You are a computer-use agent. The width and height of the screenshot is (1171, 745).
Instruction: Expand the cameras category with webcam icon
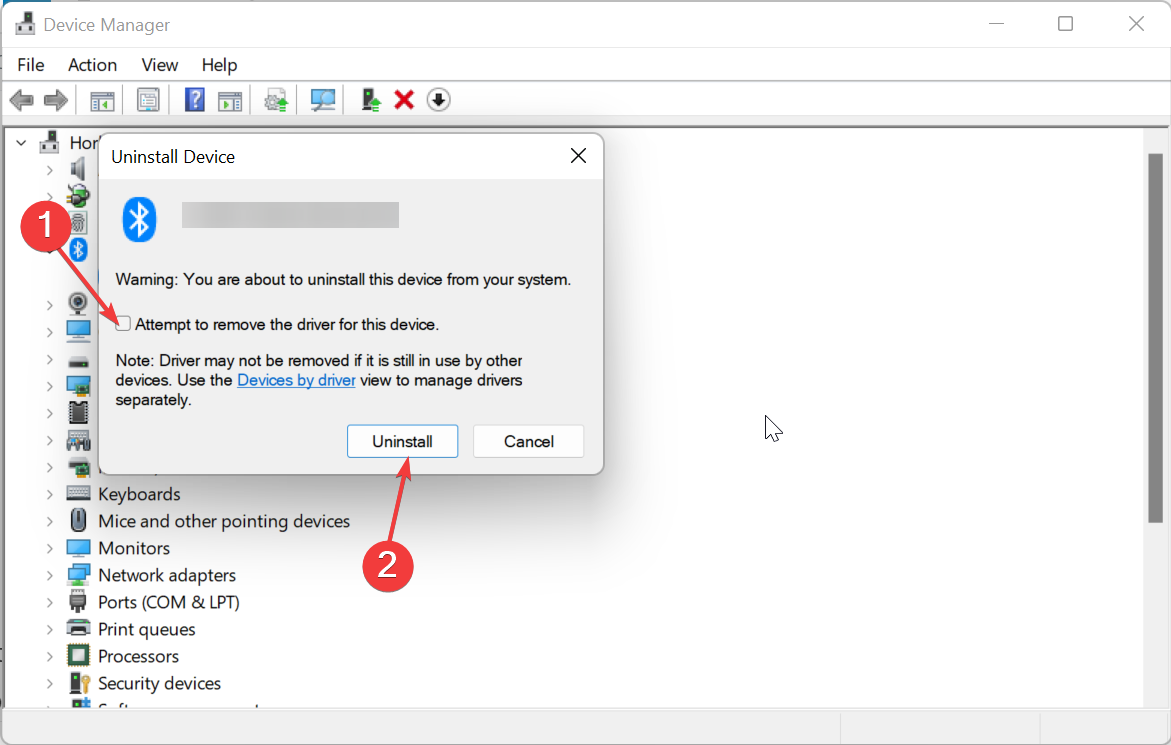(x=49, y=305)
